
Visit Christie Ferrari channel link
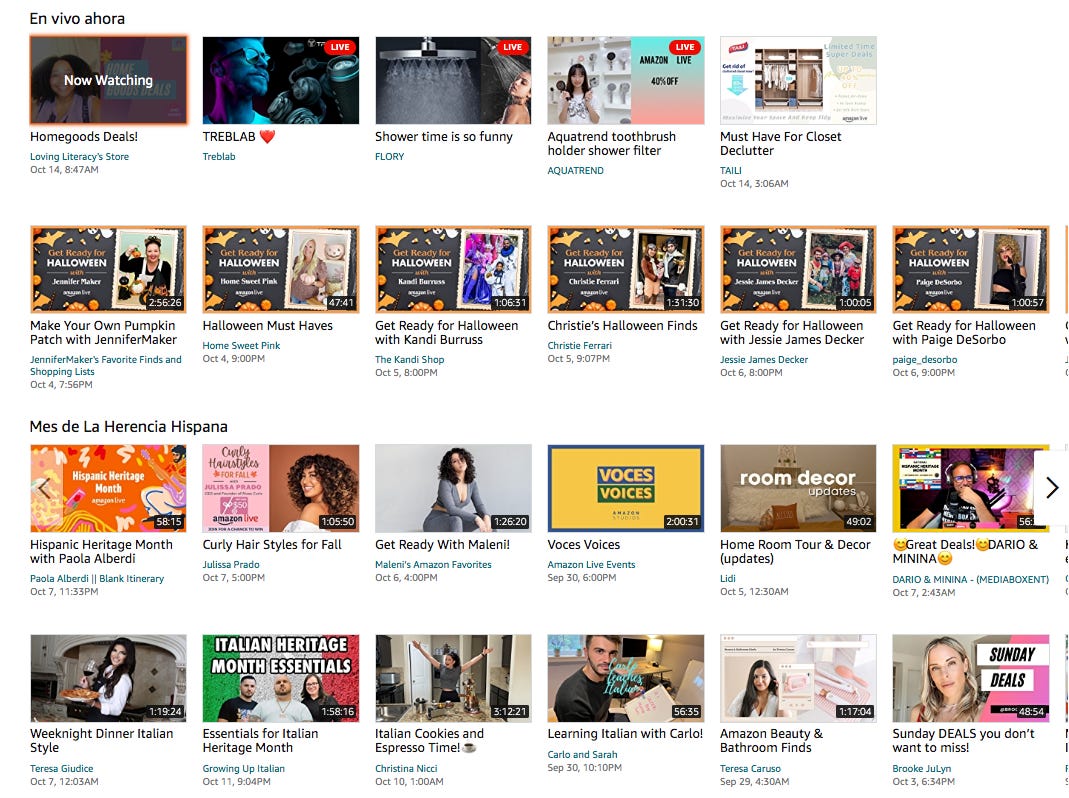pyautogui.click(x=579, y=345)
